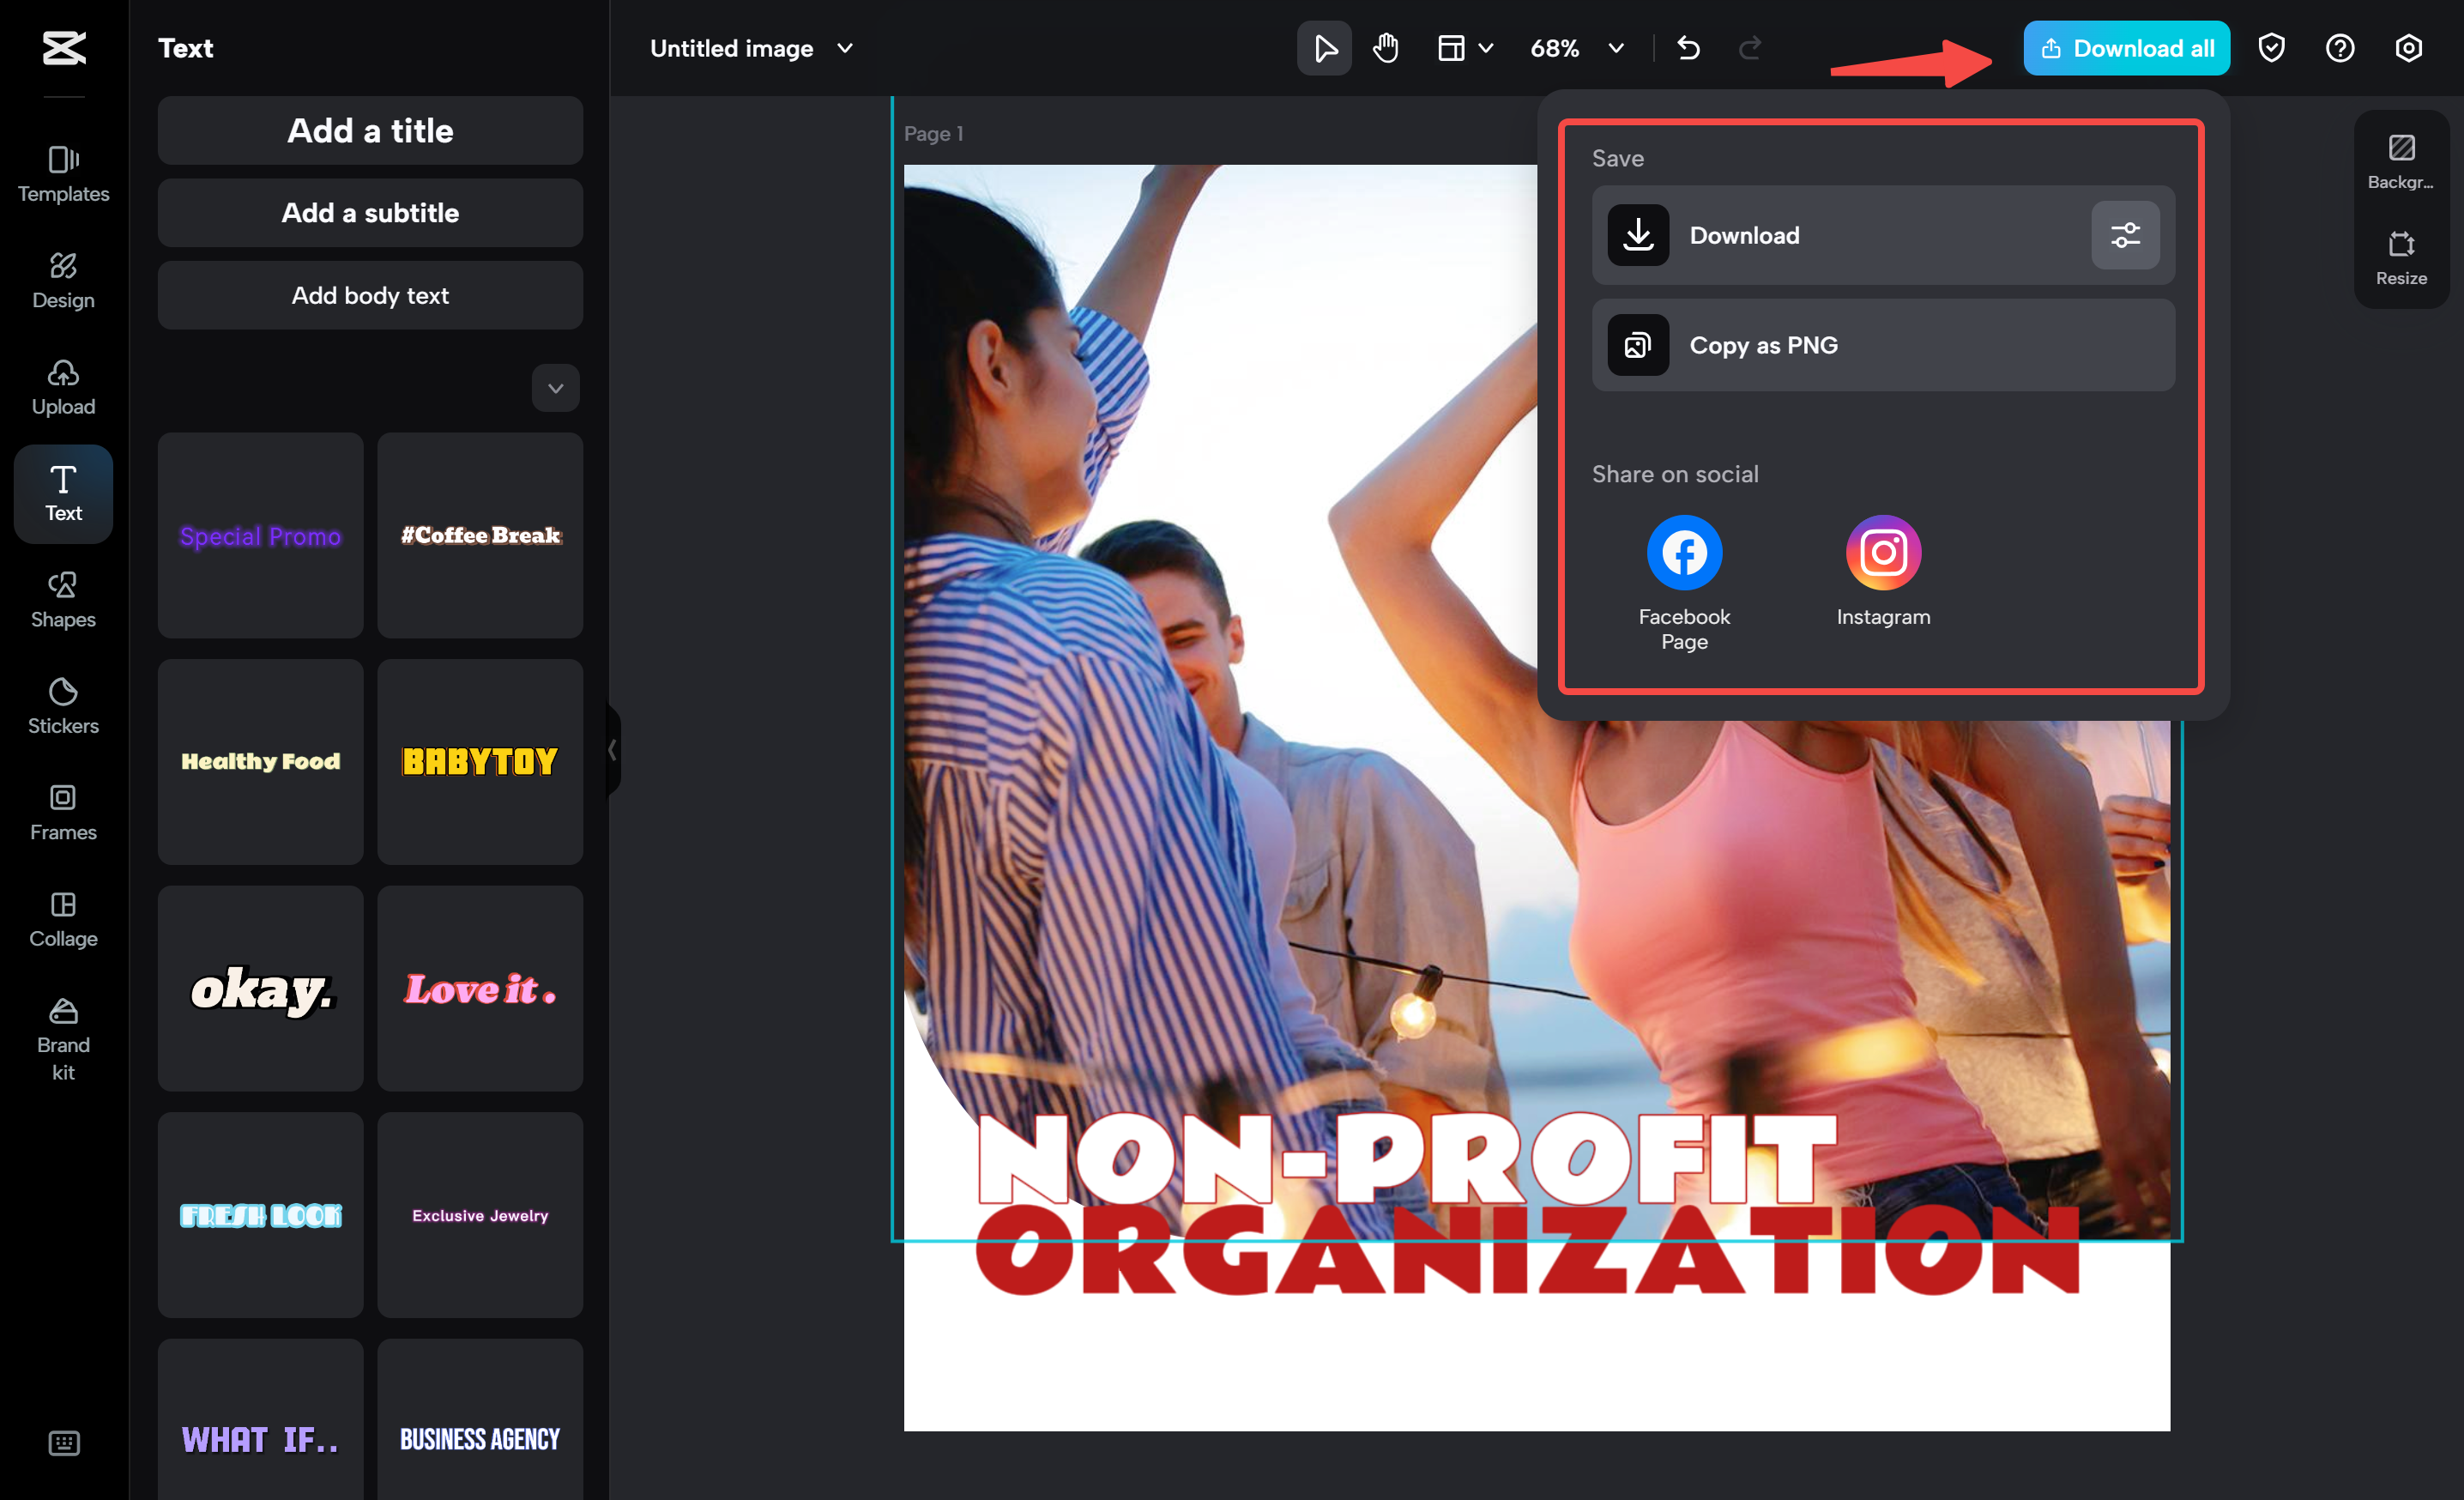Open keyboard shortcuts icon at bottom
2464x1500 pixels.
pos(64,1442)
